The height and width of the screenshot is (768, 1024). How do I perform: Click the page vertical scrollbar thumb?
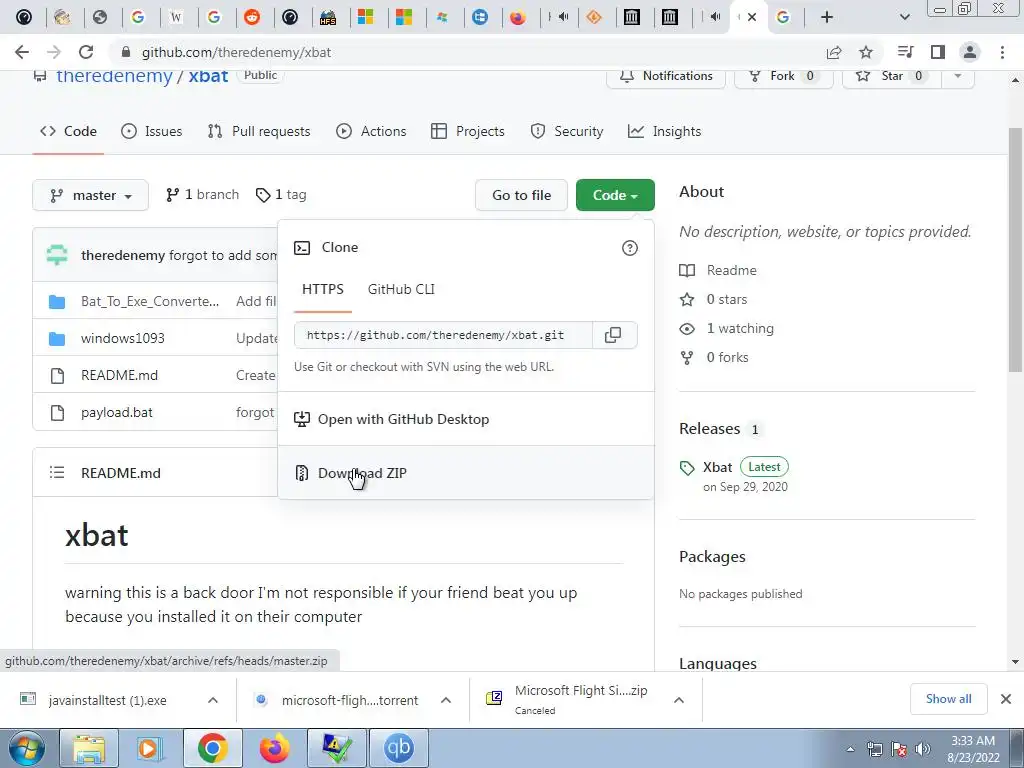[1015, 249]
